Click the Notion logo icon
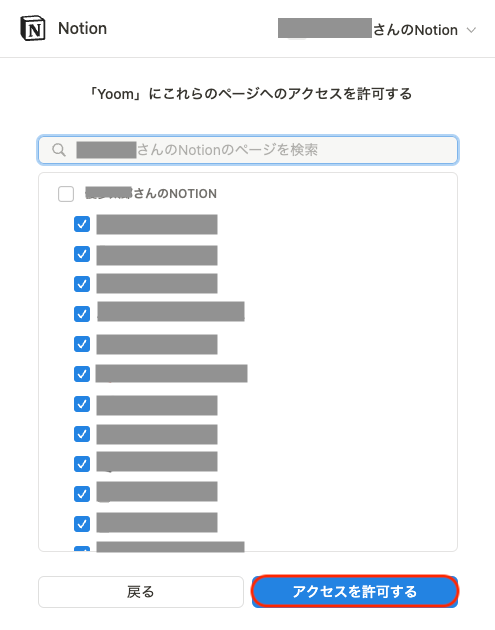495x630 pixels. coord(33,29)
